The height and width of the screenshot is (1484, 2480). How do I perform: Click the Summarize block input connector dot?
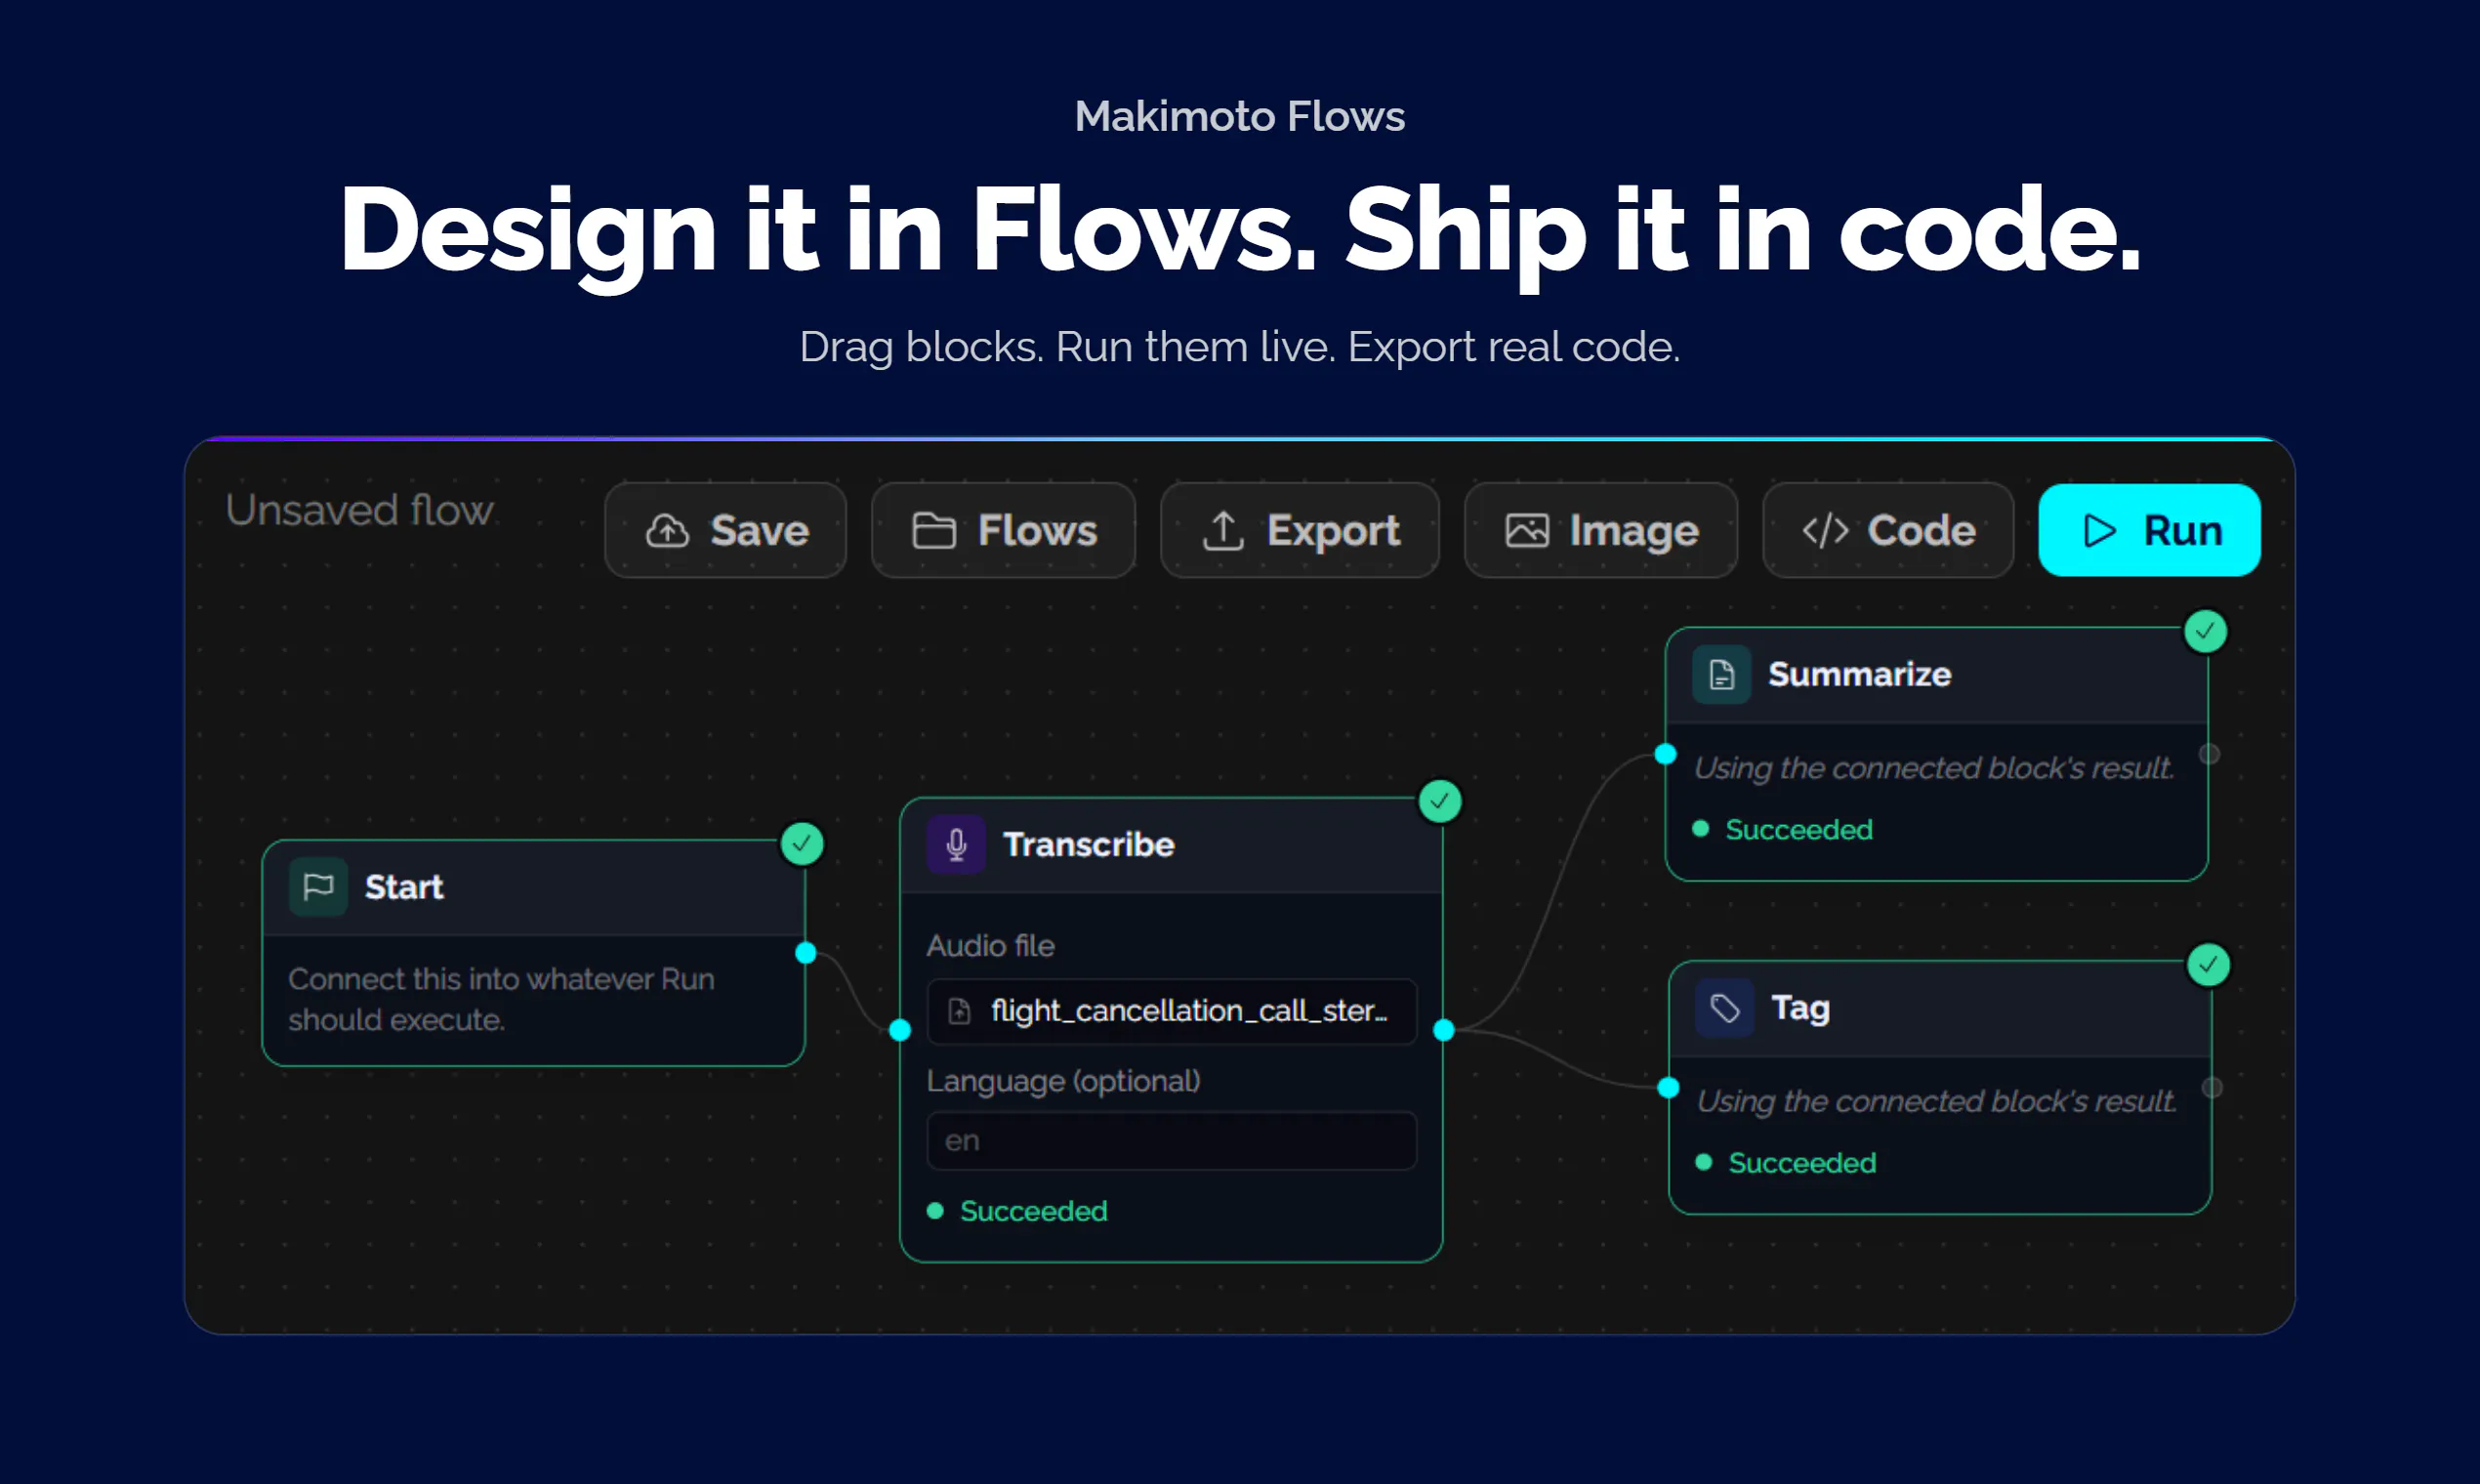point(1665,754)
